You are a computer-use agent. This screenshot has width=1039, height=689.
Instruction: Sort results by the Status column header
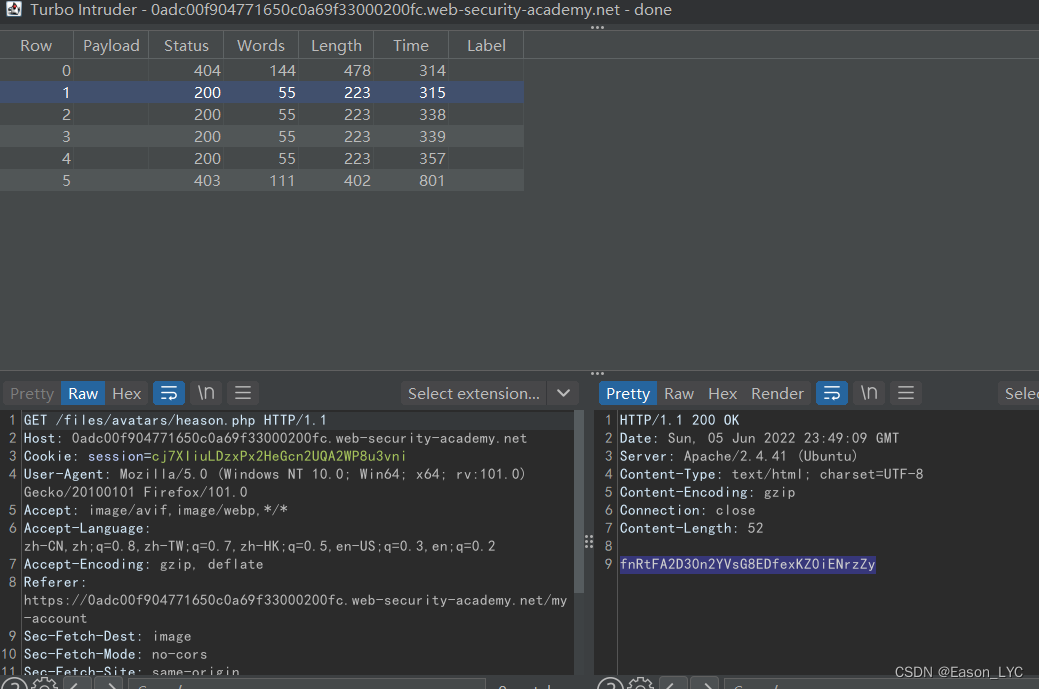click(x=186, y=45)
